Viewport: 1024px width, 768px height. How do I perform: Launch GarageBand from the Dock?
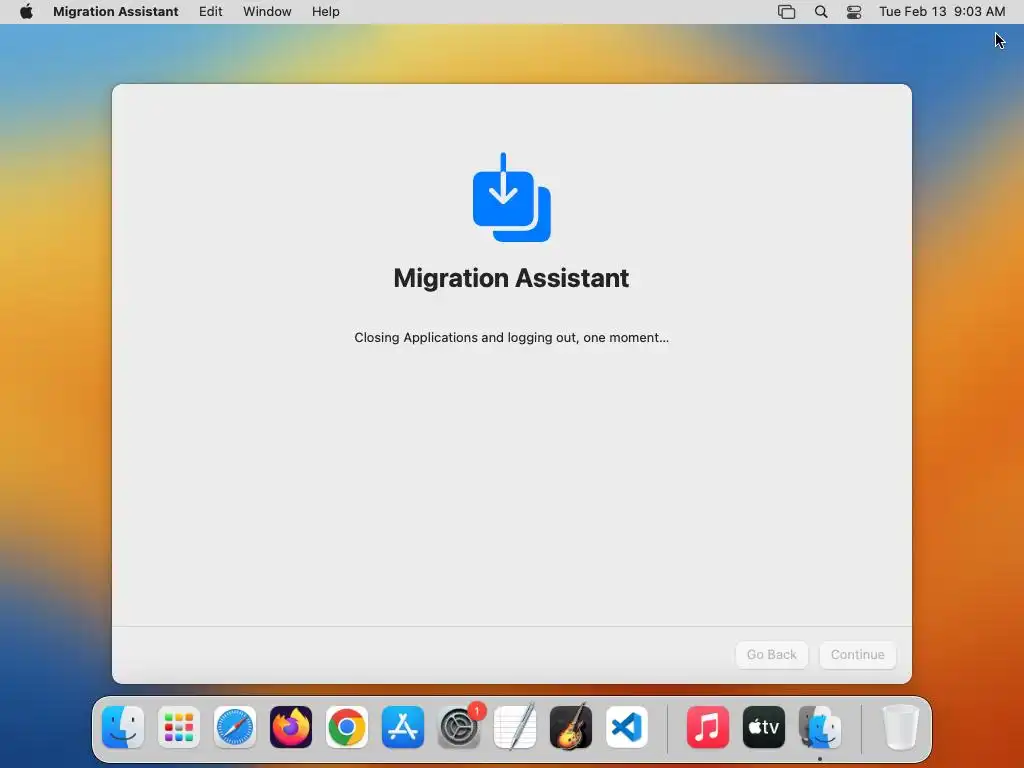coord(571,727)
